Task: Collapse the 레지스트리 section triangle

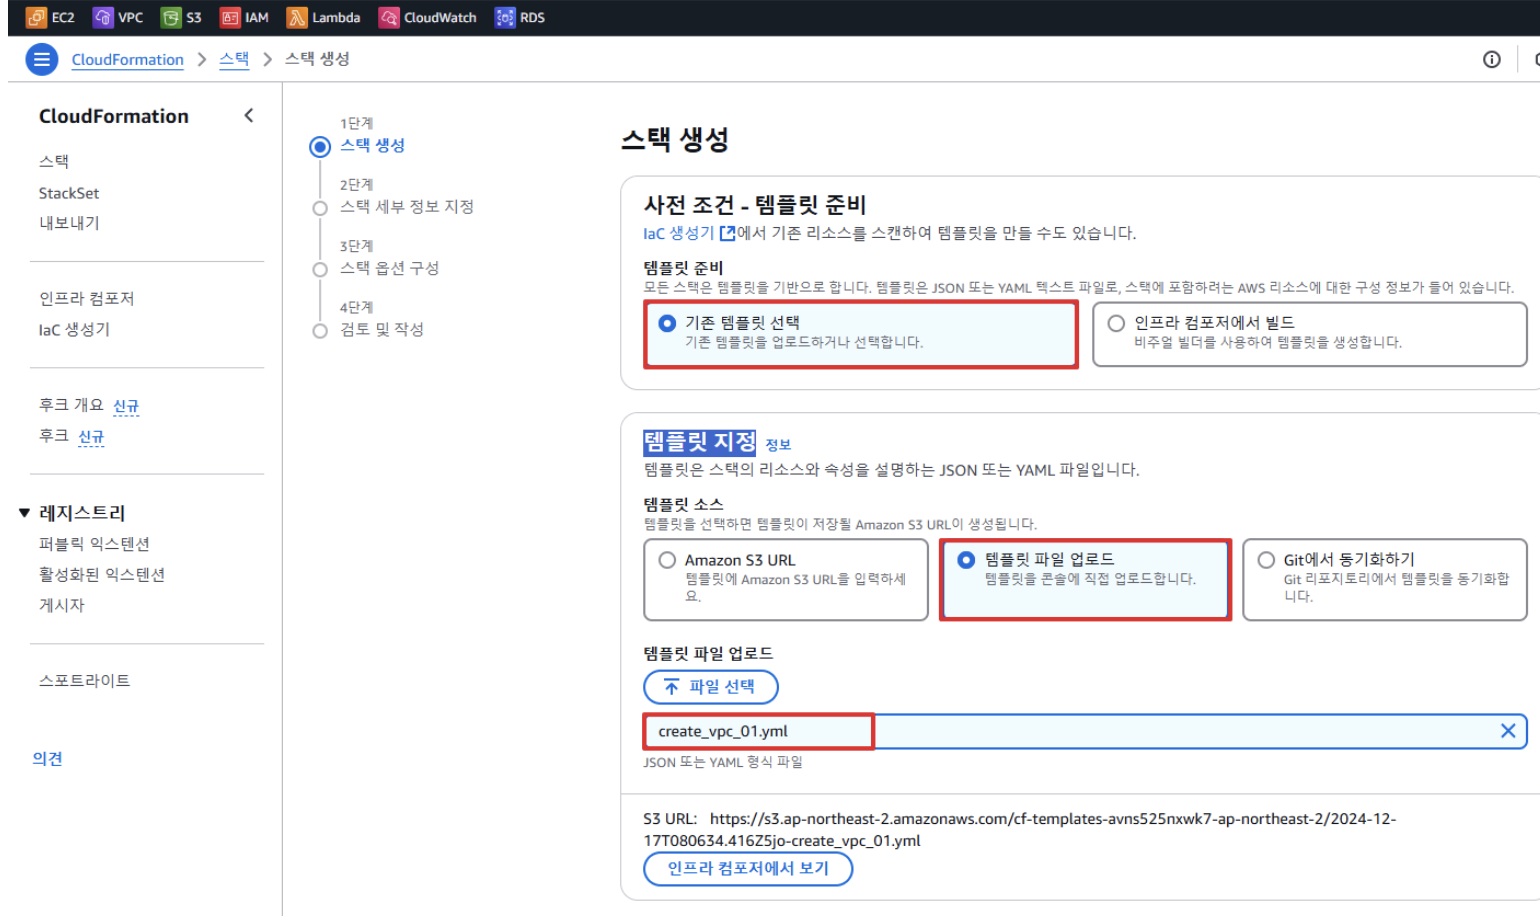Action: (24, 513)
